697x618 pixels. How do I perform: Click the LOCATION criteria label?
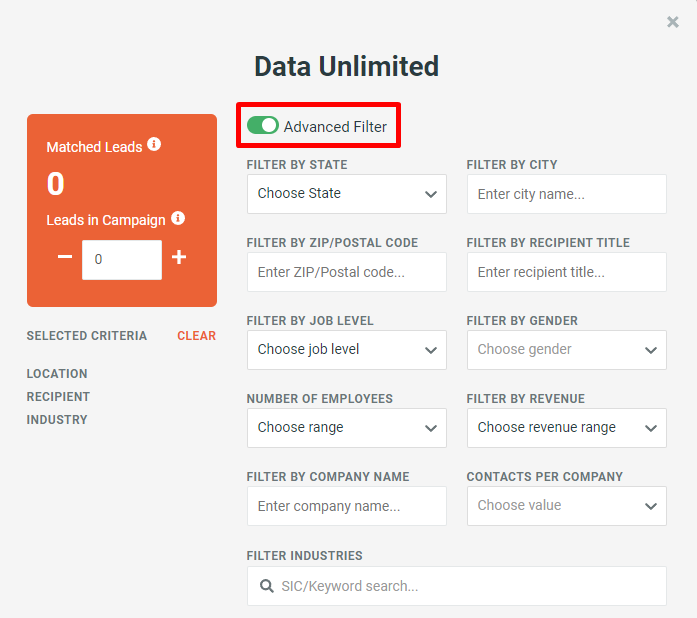tap(57, 373)
